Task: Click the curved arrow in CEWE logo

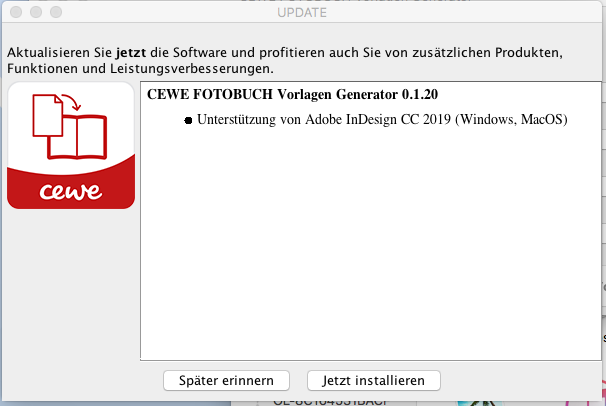Action: 72,102
